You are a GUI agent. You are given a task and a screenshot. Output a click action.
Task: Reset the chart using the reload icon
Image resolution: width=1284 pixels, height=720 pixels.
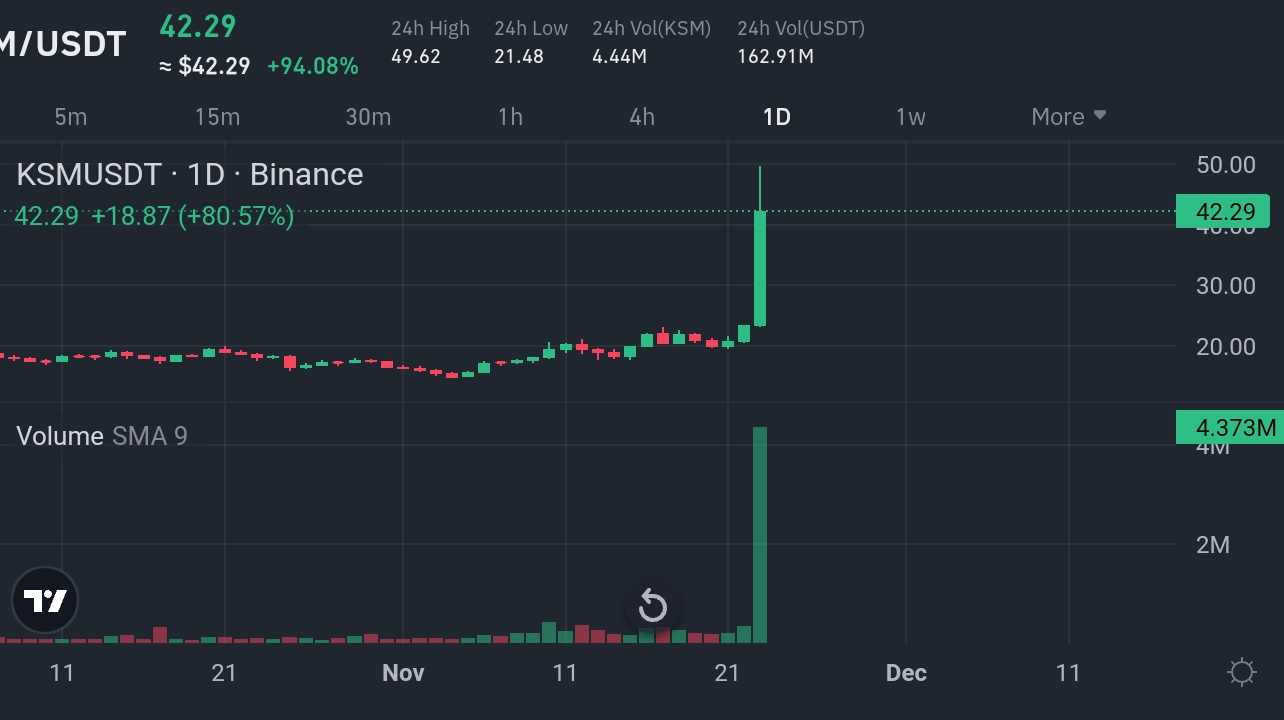653,606
